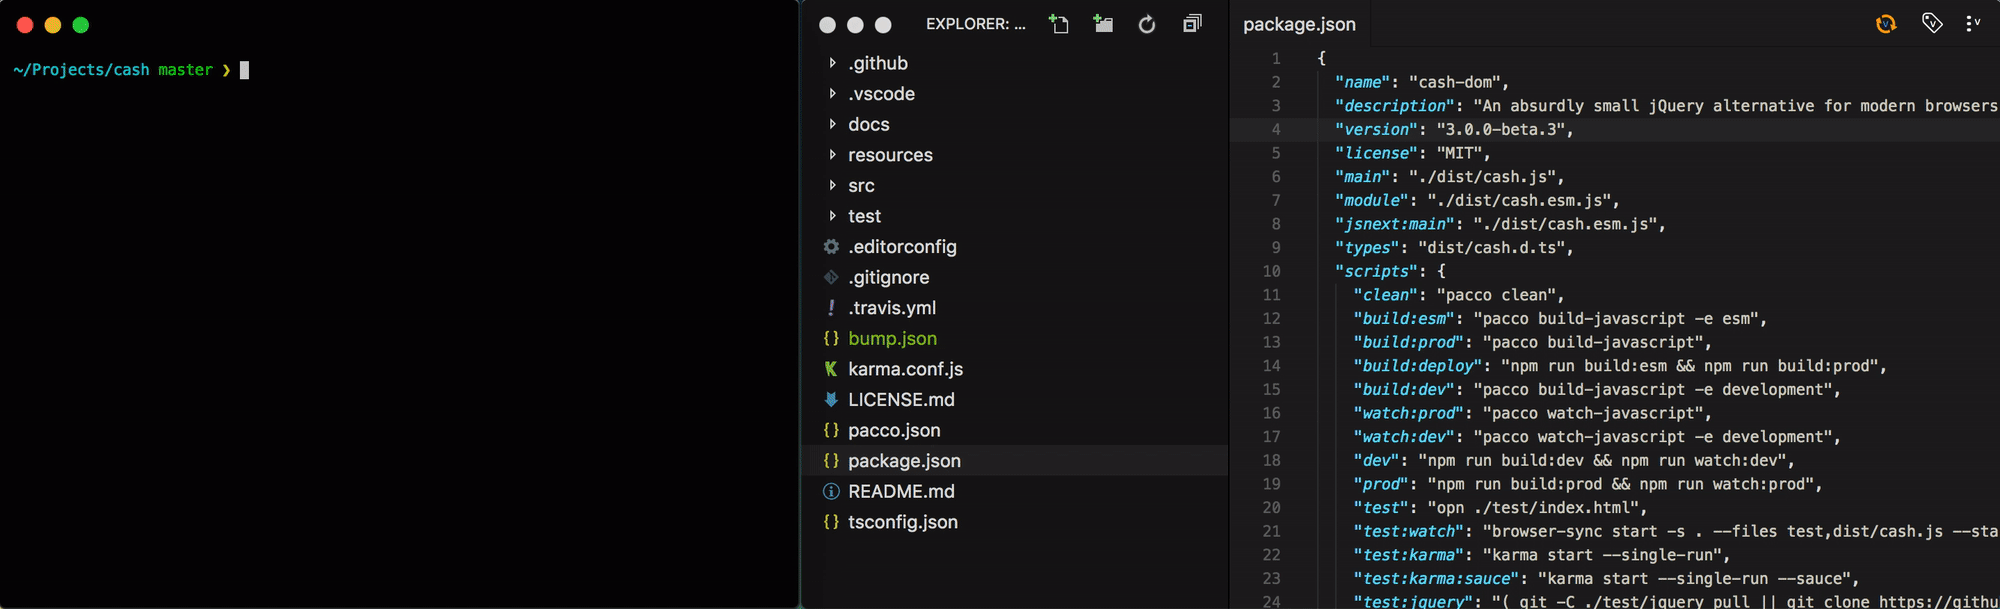This screenshot has width=2000, height=609.
Task: Click the package.json editor tab
Action: point(1299,24)
